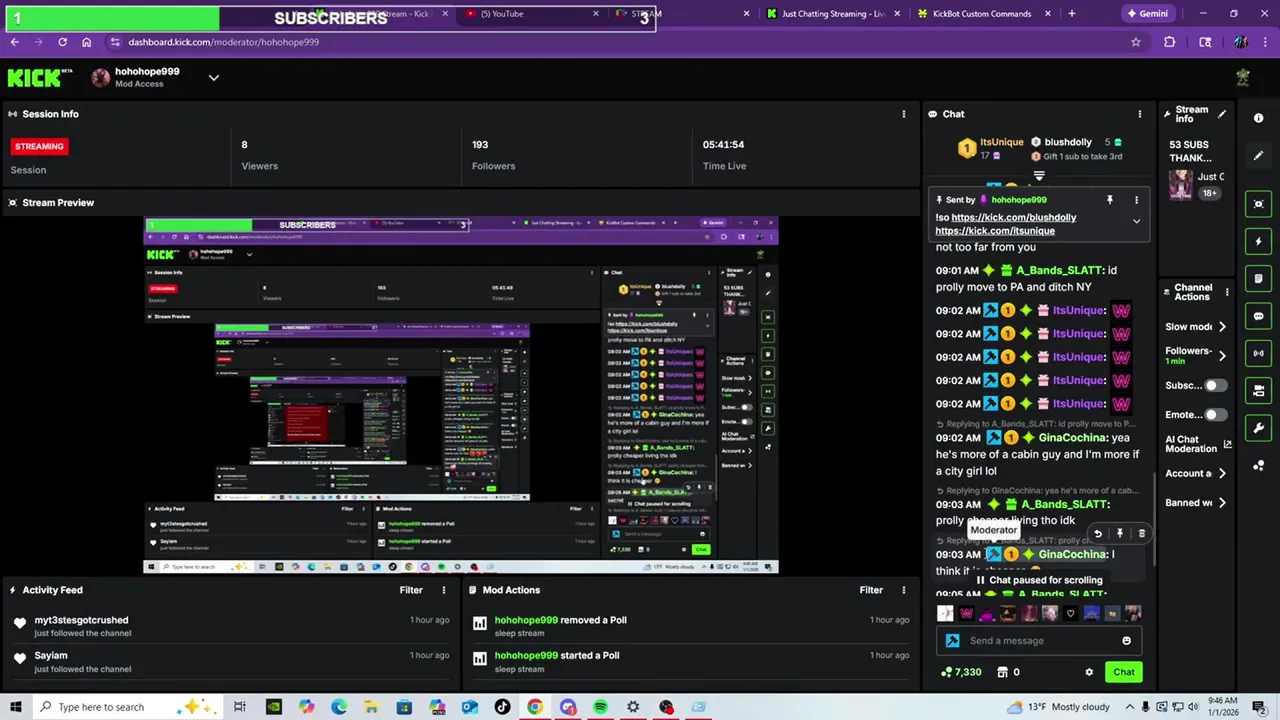This screenshot has width=1280, height=720.
Task: Toggle the chat bubble icon in sidebar
Action: pos(1258,316)
